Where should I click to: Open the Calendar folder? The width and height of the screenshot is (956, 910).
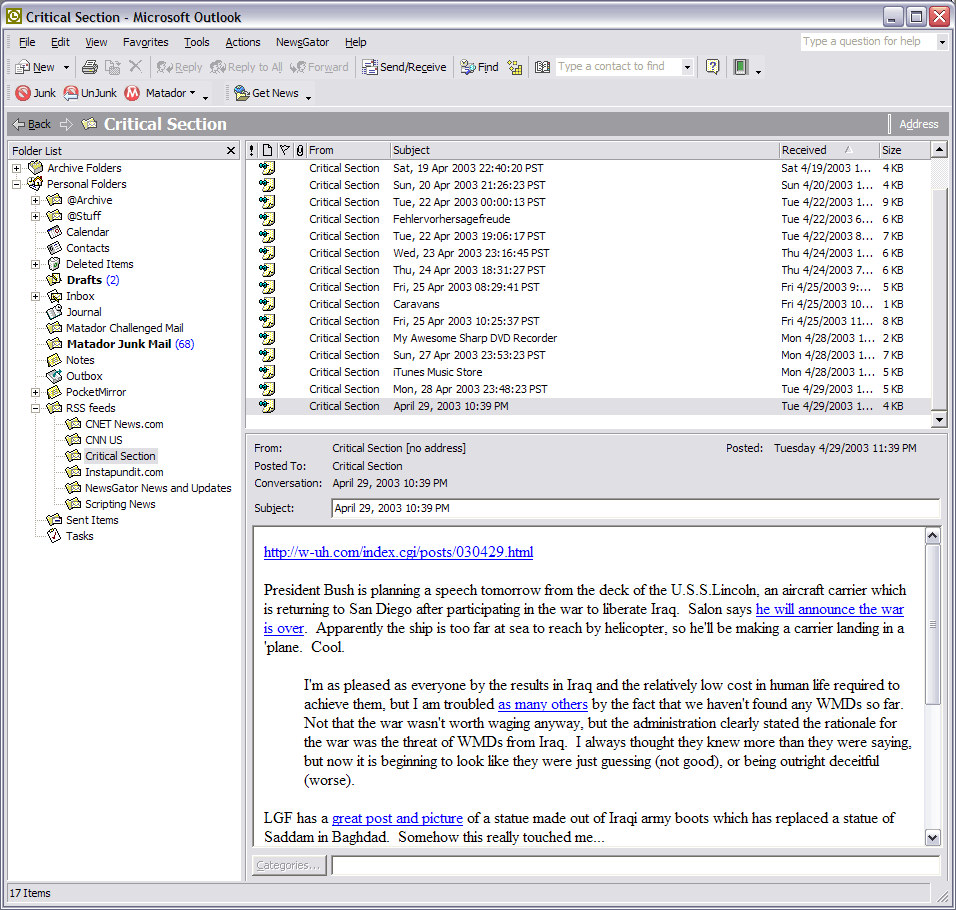(x=87, y=232)
